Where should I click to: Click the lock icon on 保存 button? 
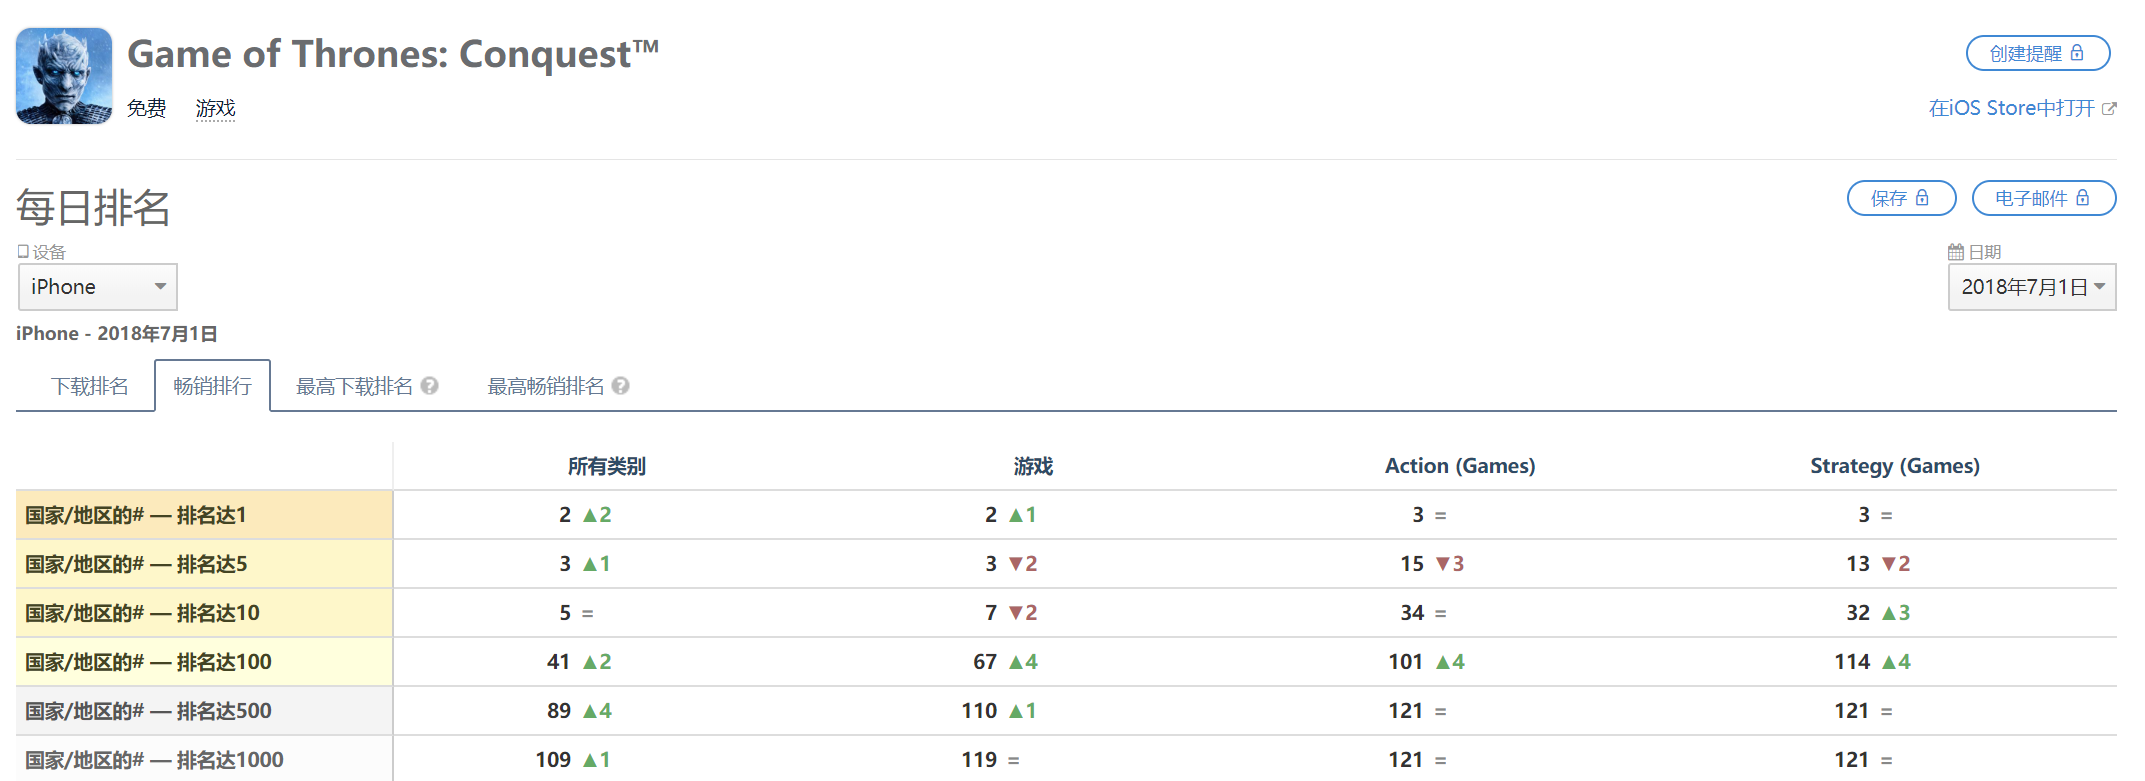pos(1922,198)
